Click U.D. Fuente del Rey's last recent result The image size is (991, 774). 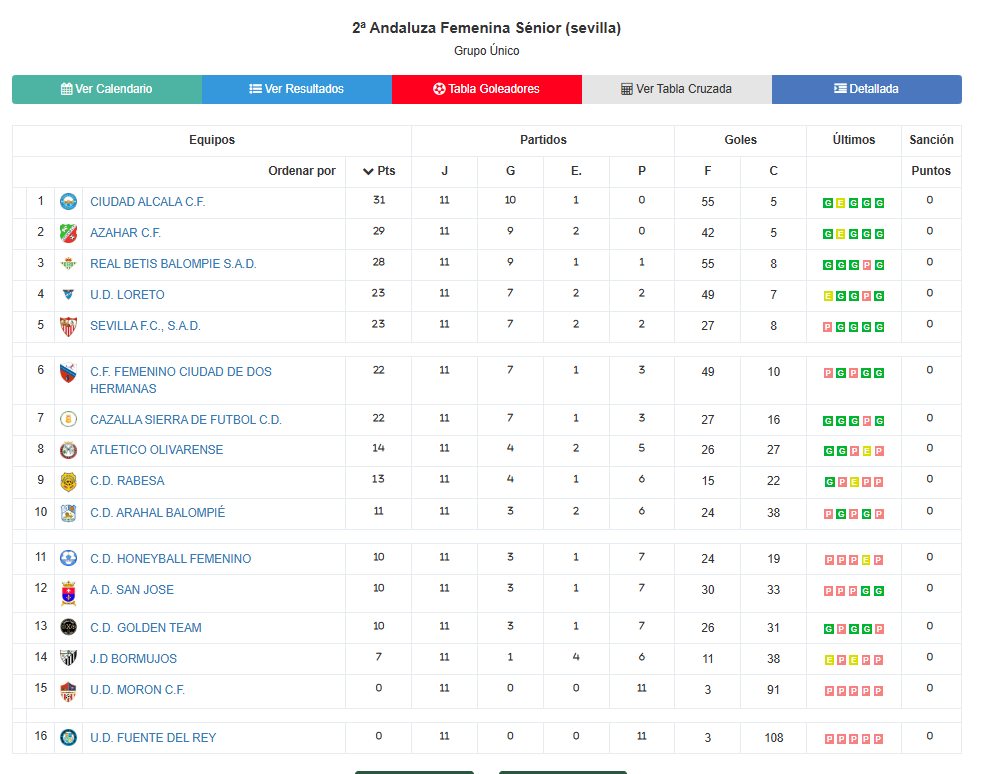click(879, 739)
